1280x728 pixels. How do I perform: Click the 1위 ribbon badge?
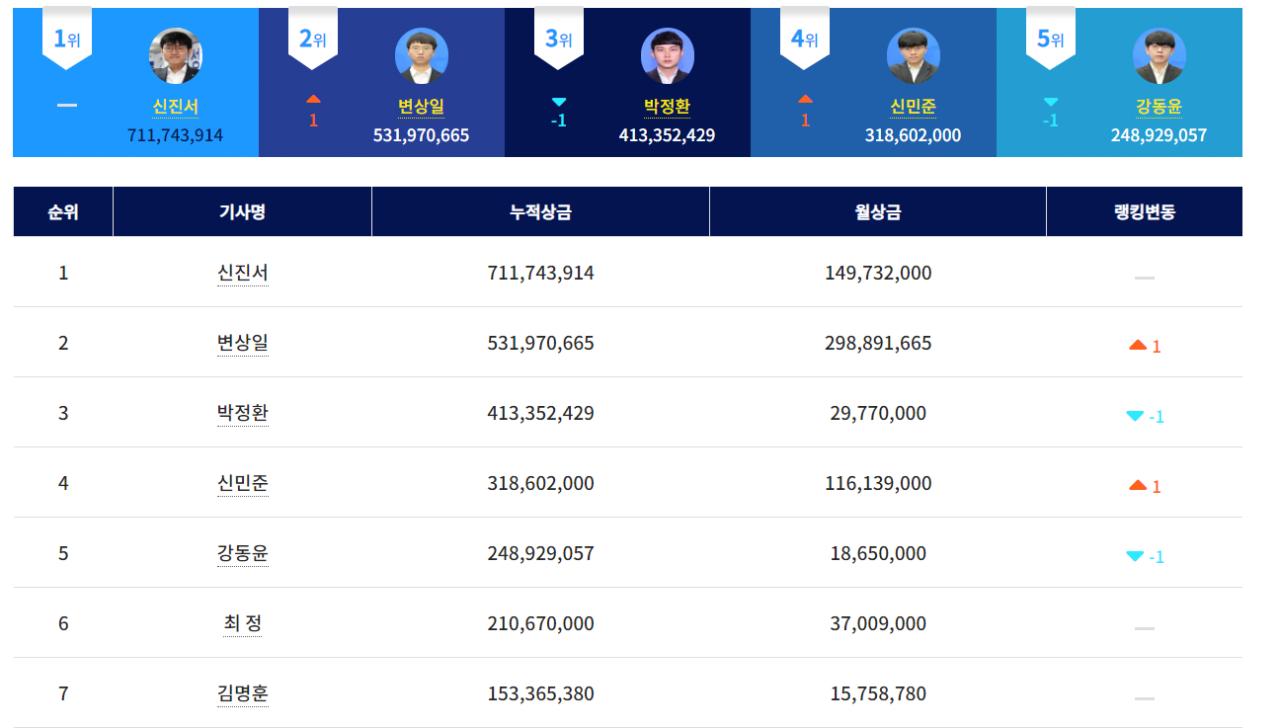67,39
